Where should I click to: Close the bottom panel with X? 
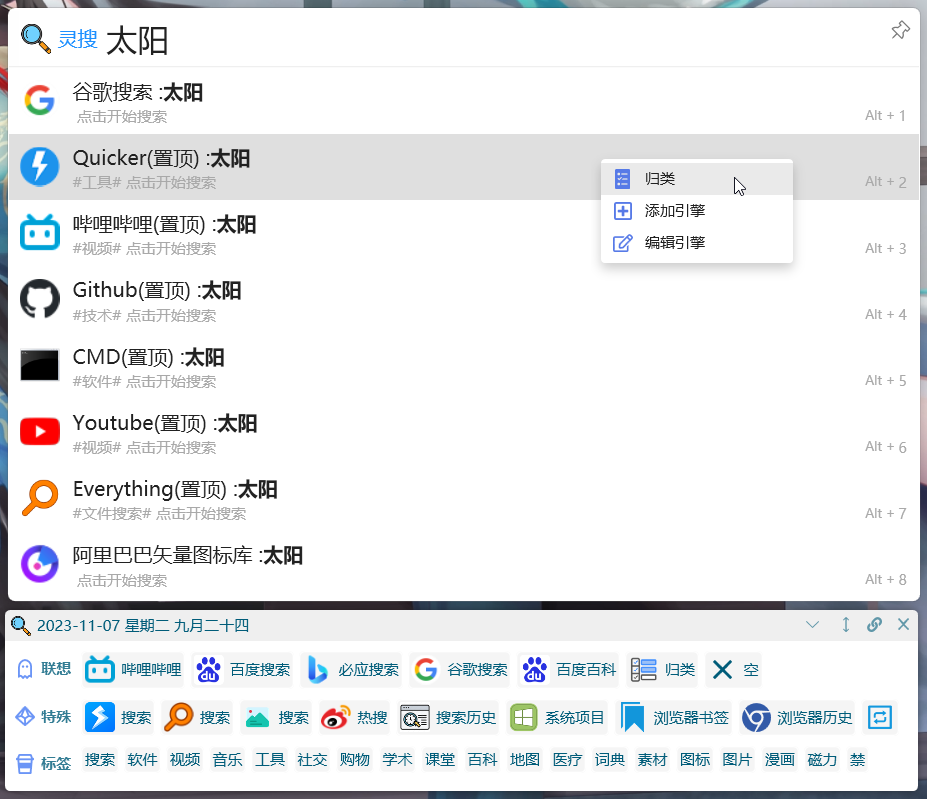[903, 625]
